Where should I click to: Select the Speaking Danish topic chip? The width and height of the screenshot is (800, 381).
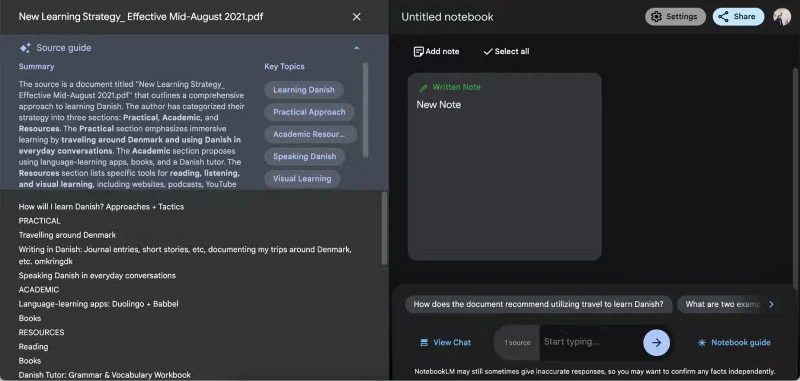[305, 157]
